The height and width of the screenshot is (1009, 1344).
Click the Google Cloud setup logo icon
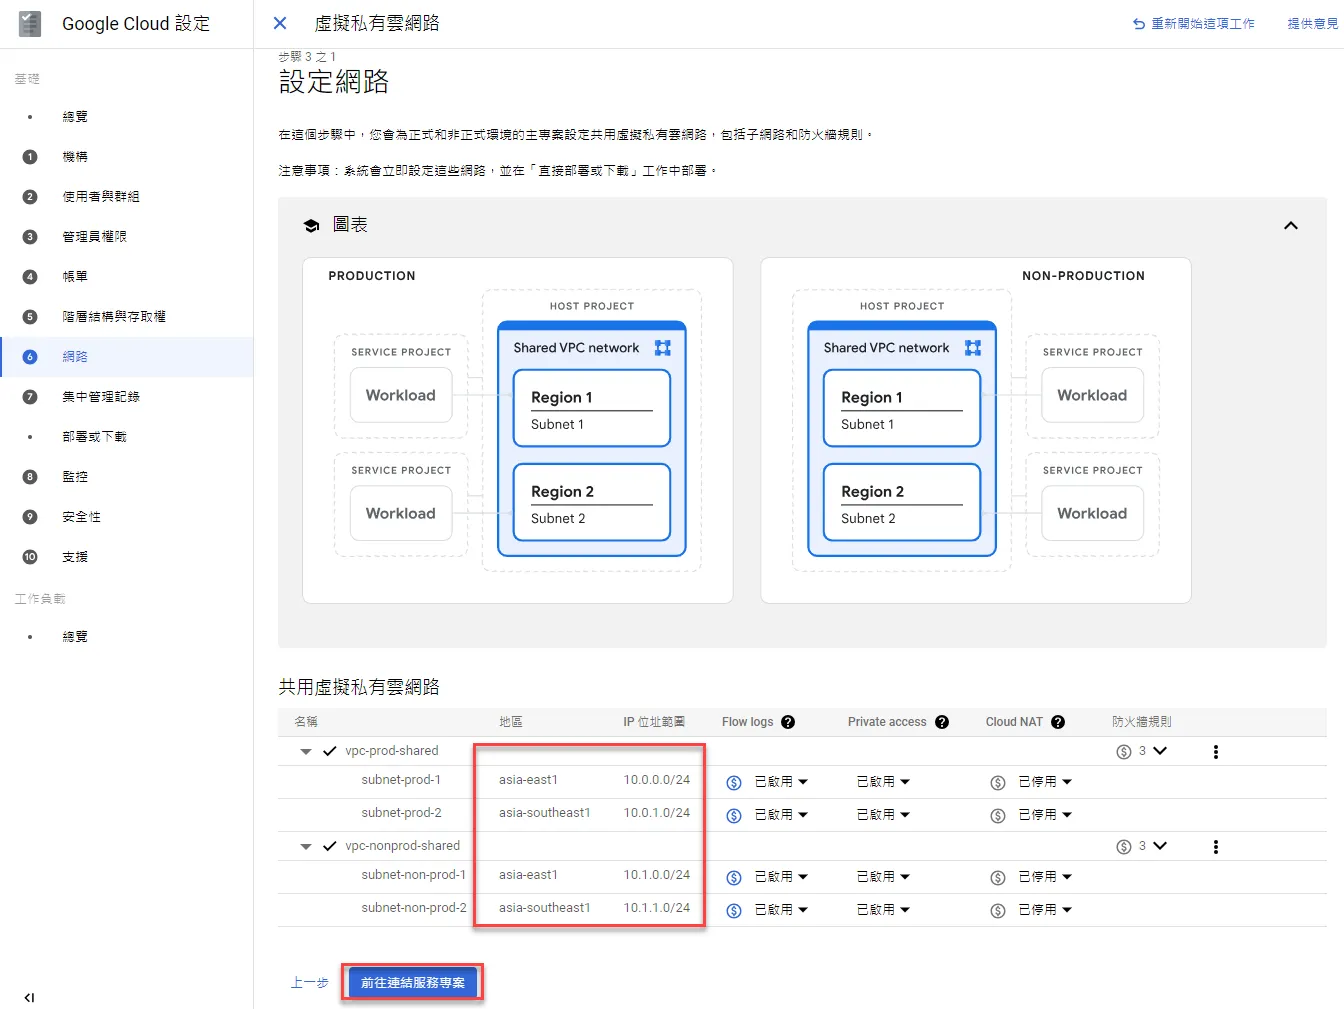tap(30, 24)
